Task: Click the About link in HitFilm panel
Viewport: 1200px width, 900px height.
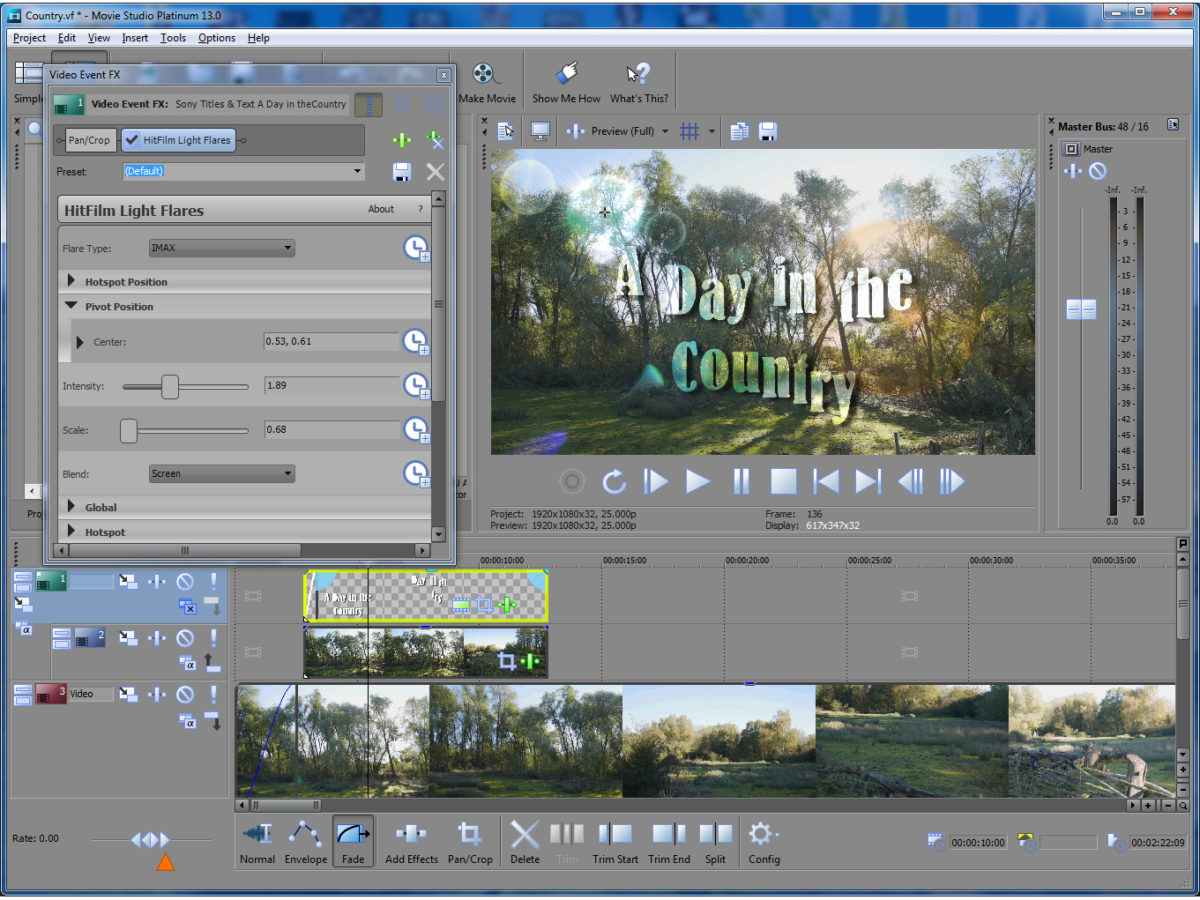Action: pos(381,208)
